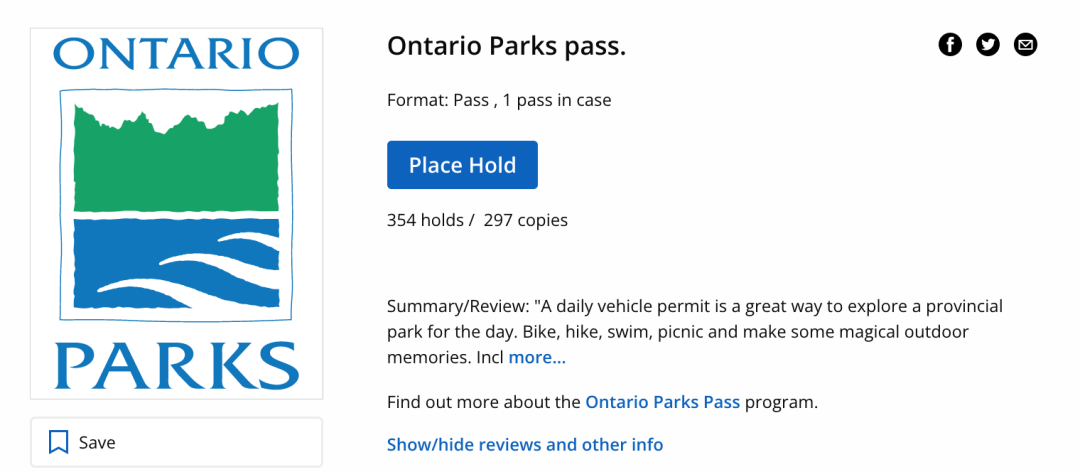The height and width of the screenshot is (472, 1080).
Task: Click the Format: Pass description line
Action: (x=499, y=101)
